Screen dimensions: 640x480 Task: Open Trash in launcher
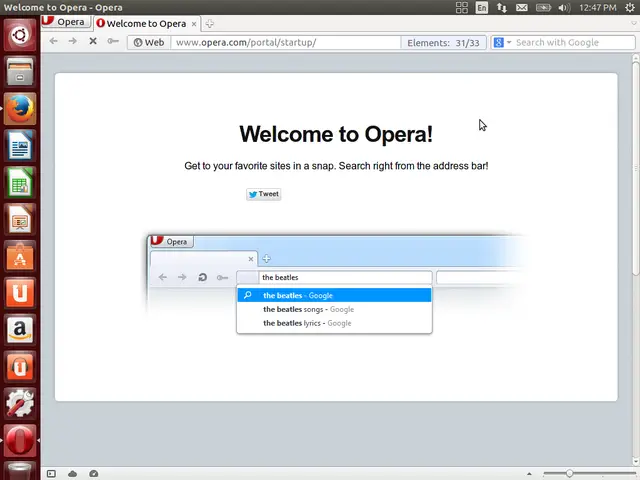[20, 471]
